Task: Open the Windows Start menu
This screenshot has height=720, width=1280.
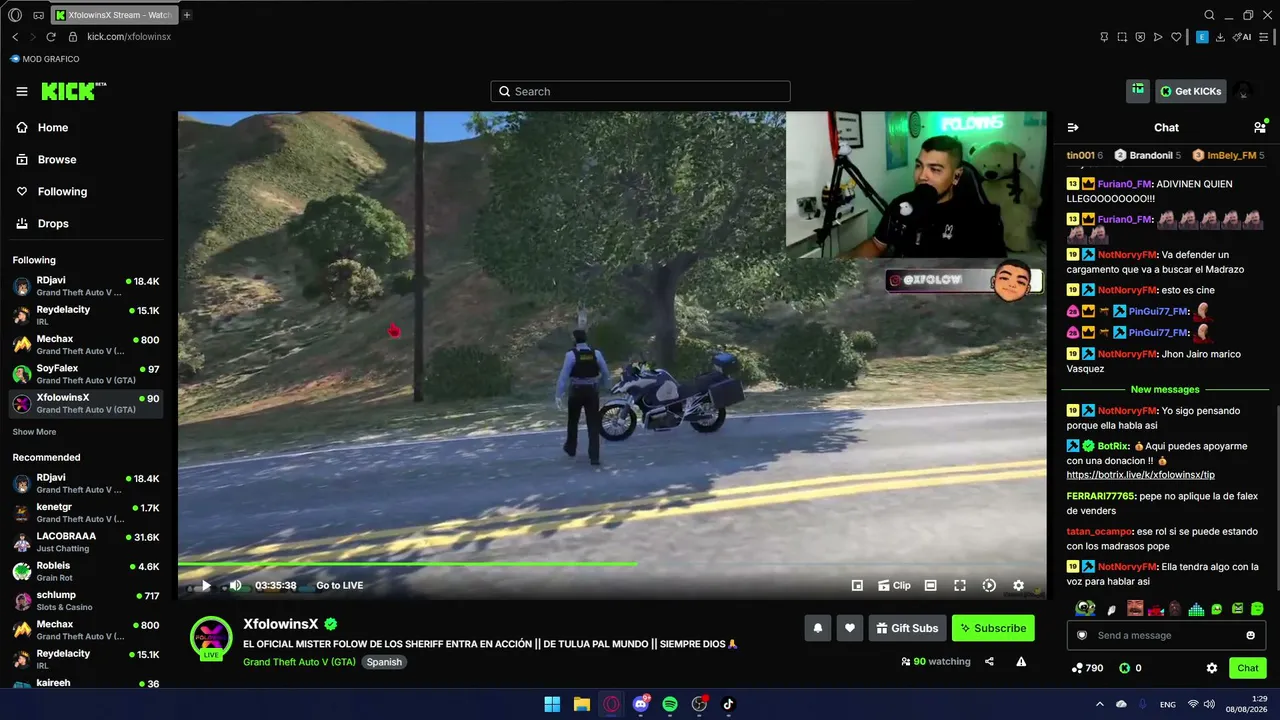Action: (x=552, y=704)
